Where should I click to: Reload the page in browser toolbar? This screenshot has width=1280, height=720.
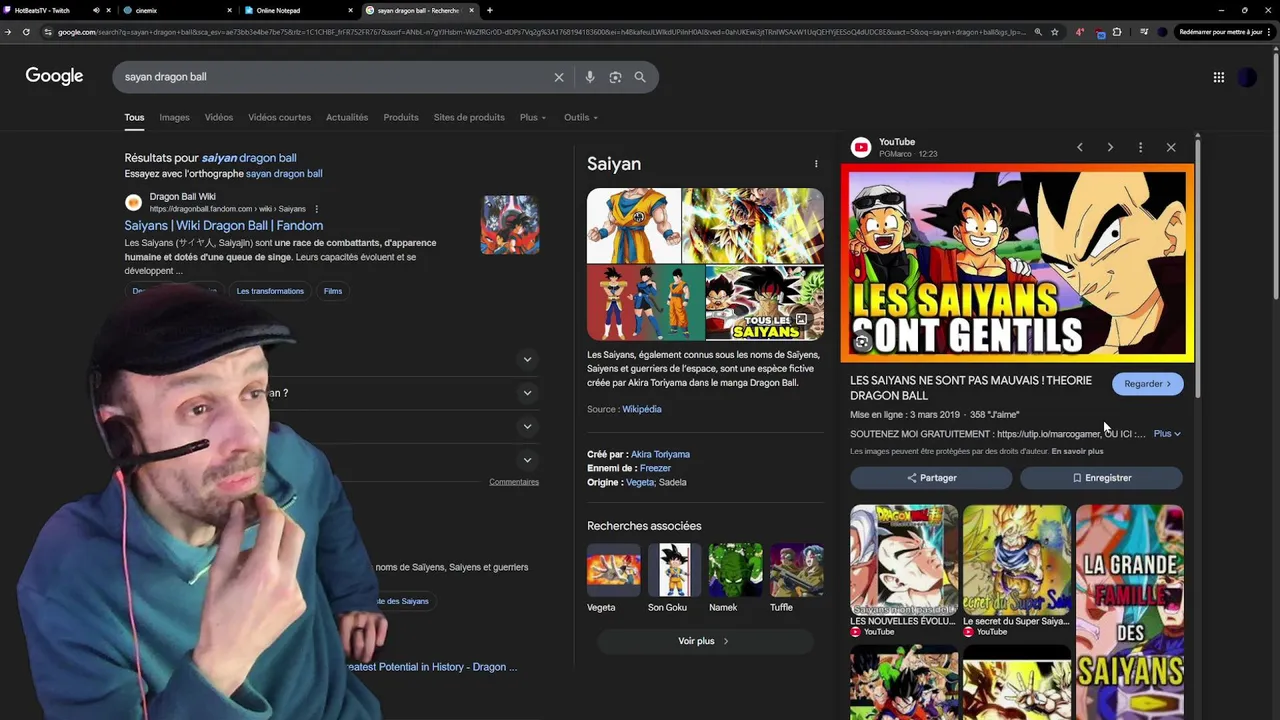pyautogui.click(x=26, y=32)
